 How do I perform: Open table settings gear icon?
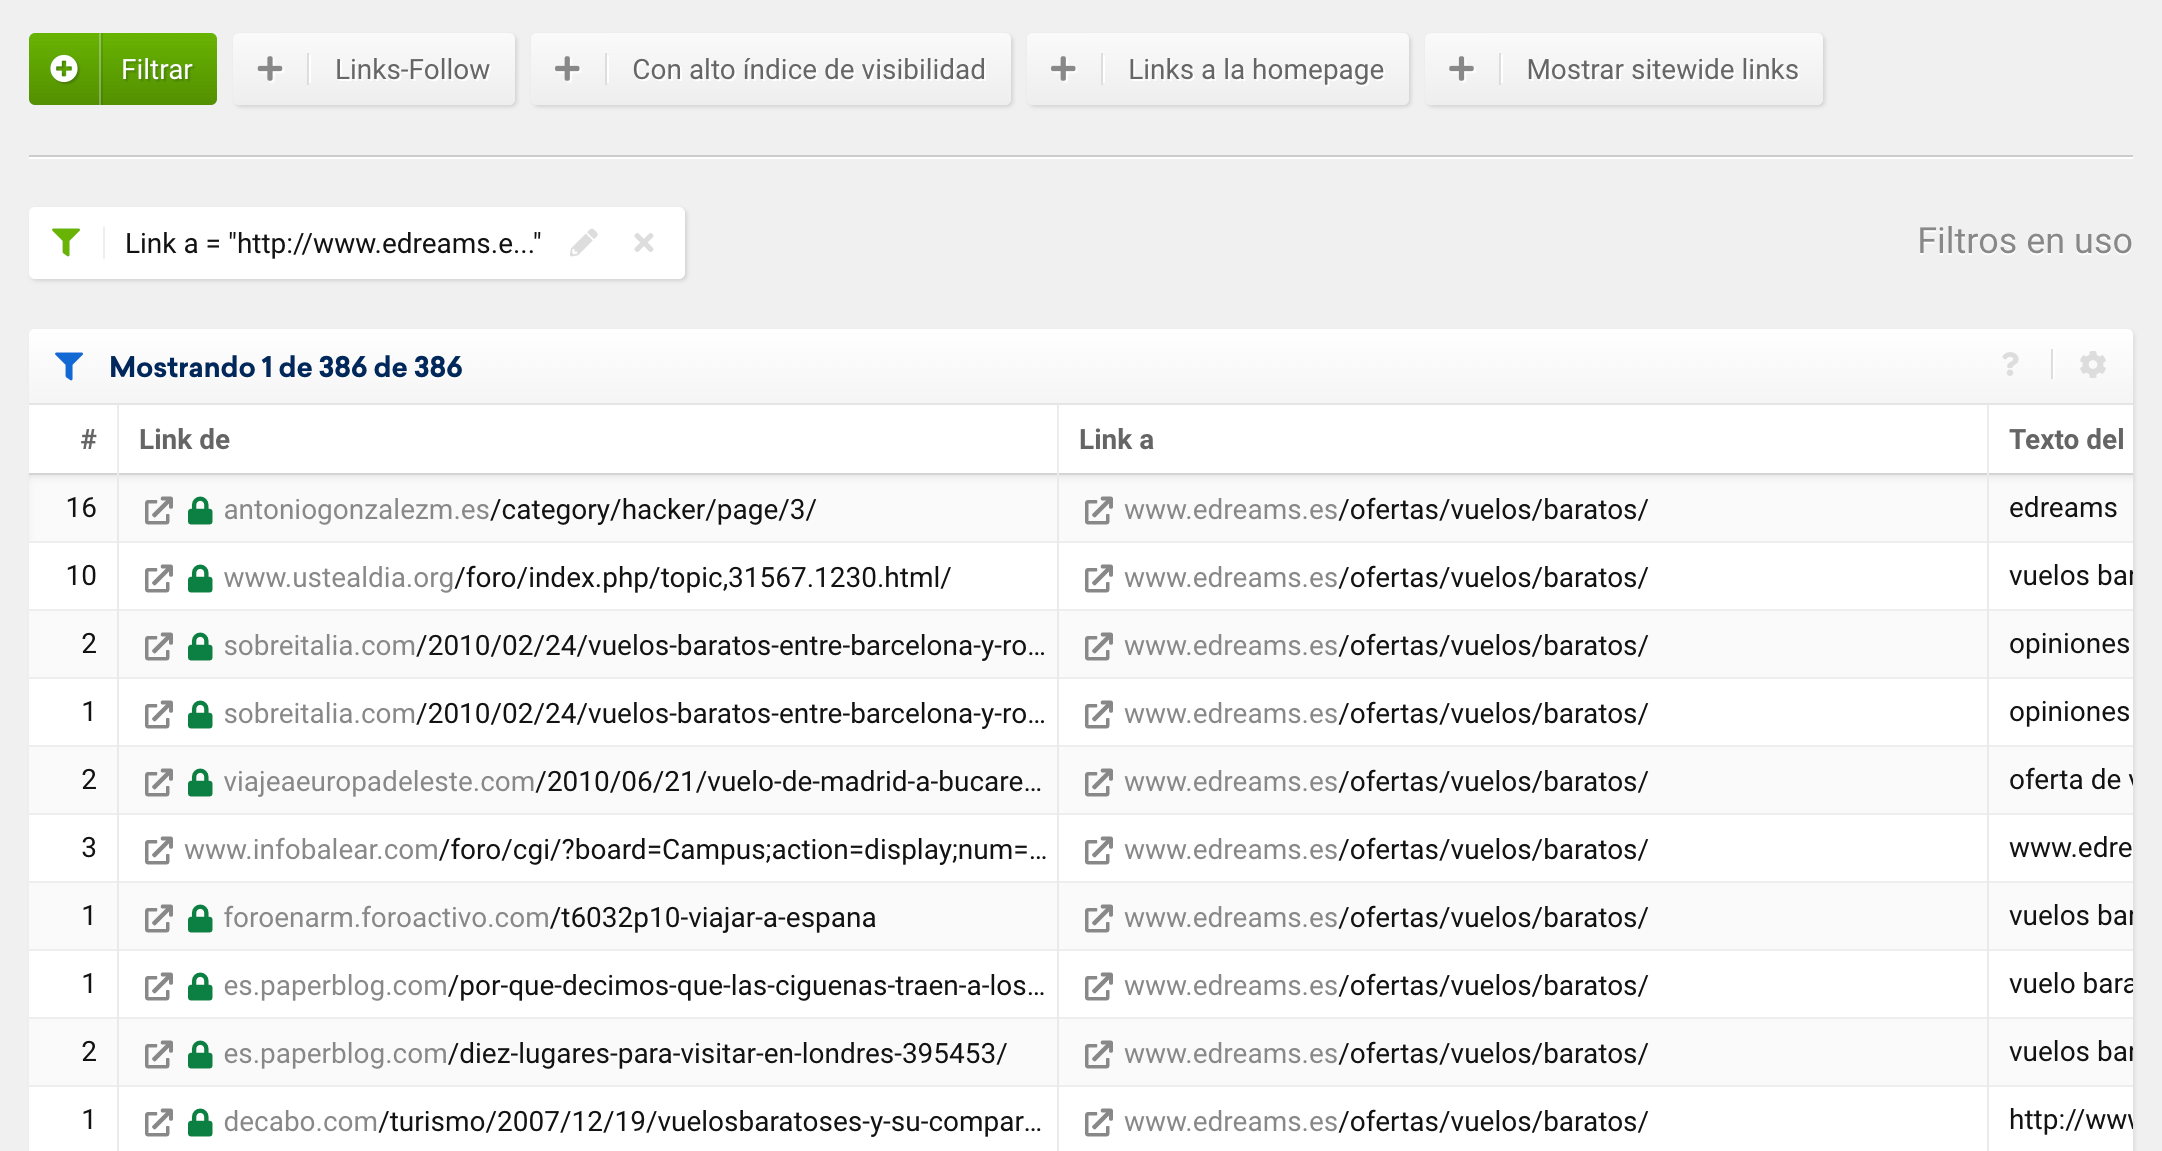(x=2092, y=365)
